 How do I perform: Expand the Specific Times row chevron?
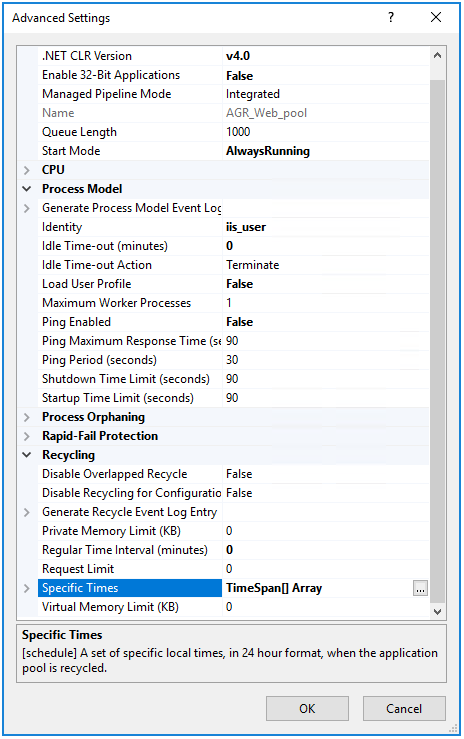click(27, 588)
